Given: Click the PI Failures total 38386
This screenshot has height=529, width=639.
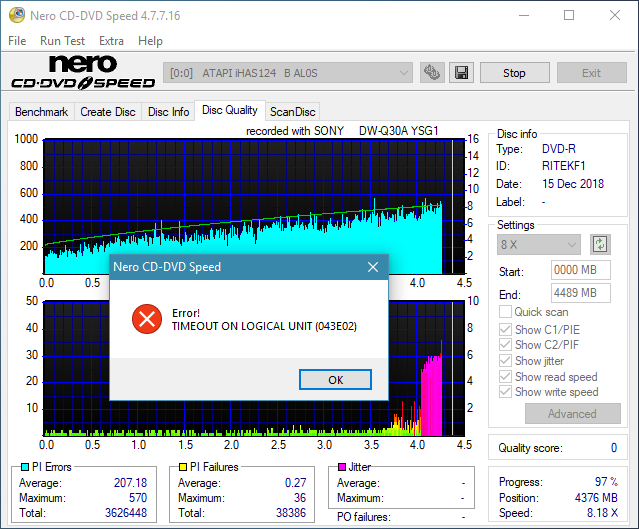Looking at the screenshot, I should tap(291, 513).
